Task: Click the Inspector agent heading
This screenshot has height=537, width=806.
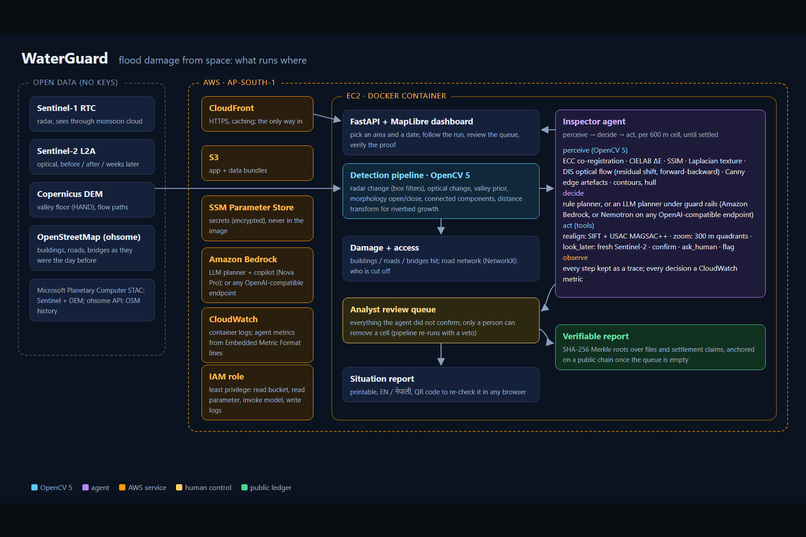Action: click(x=594, y=122)
